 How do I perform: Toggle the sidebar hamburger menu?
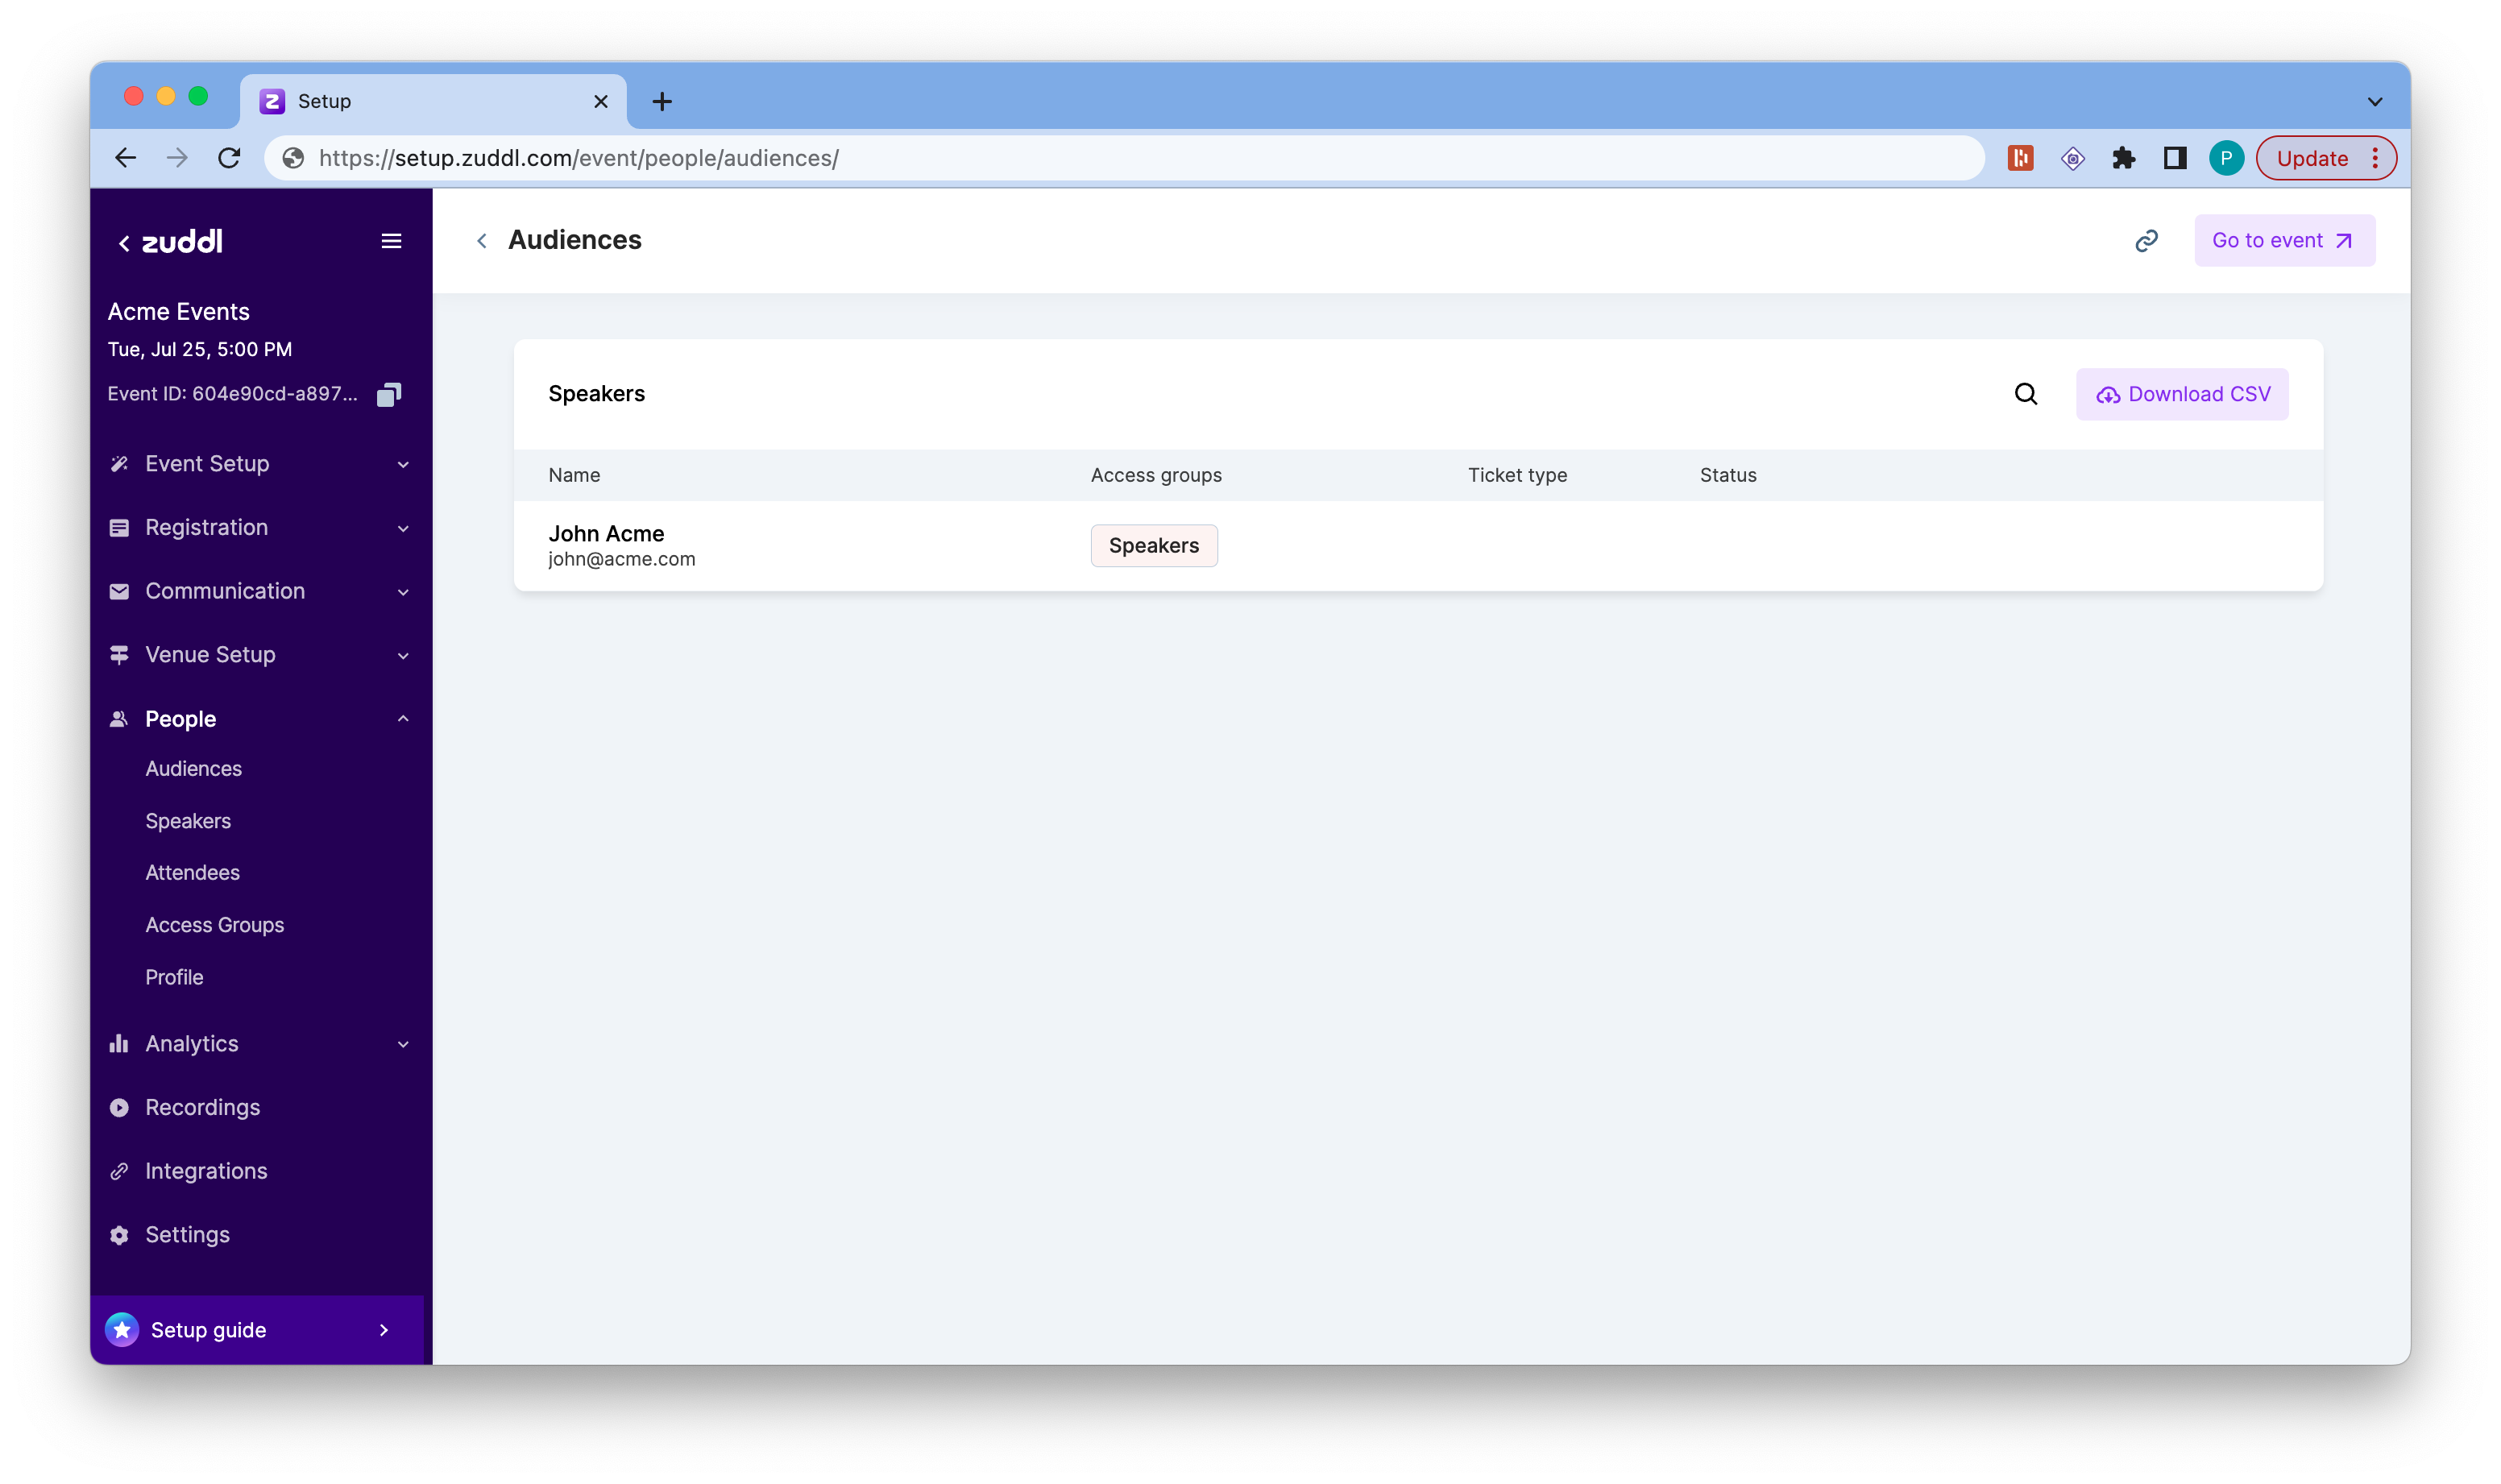pos(391,241)
